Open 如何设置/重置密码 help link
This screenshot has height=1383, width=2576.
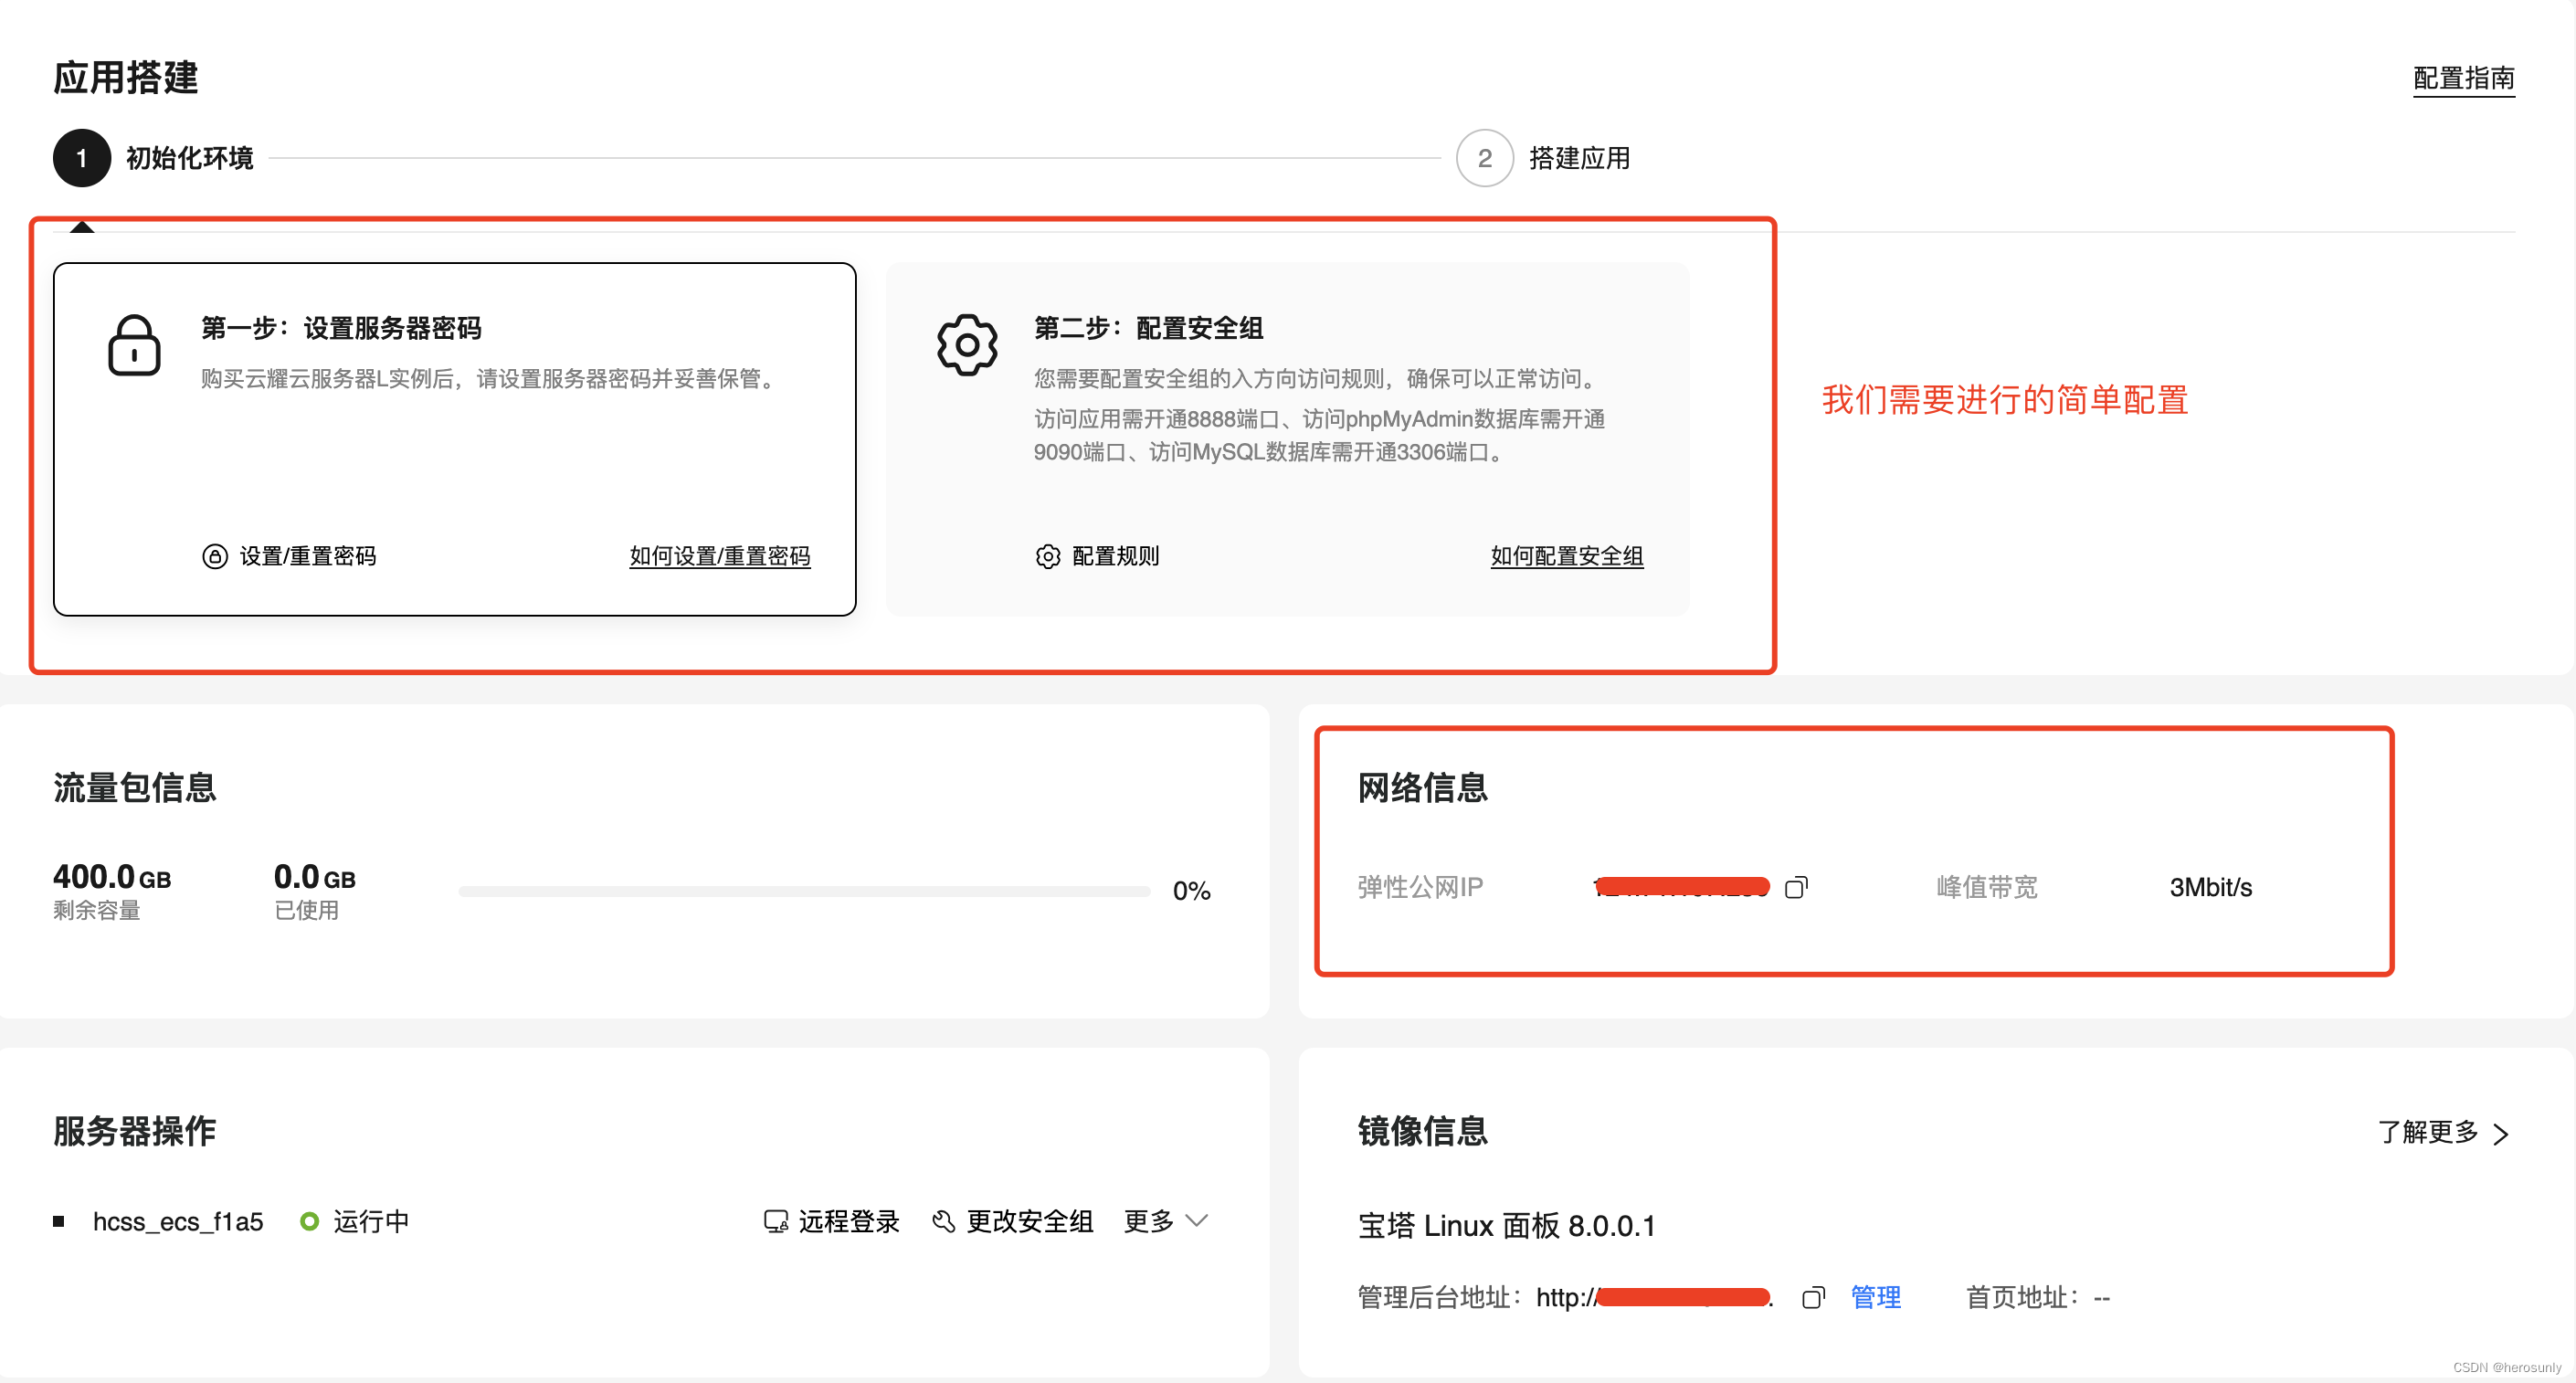click(x=720, y=557)
